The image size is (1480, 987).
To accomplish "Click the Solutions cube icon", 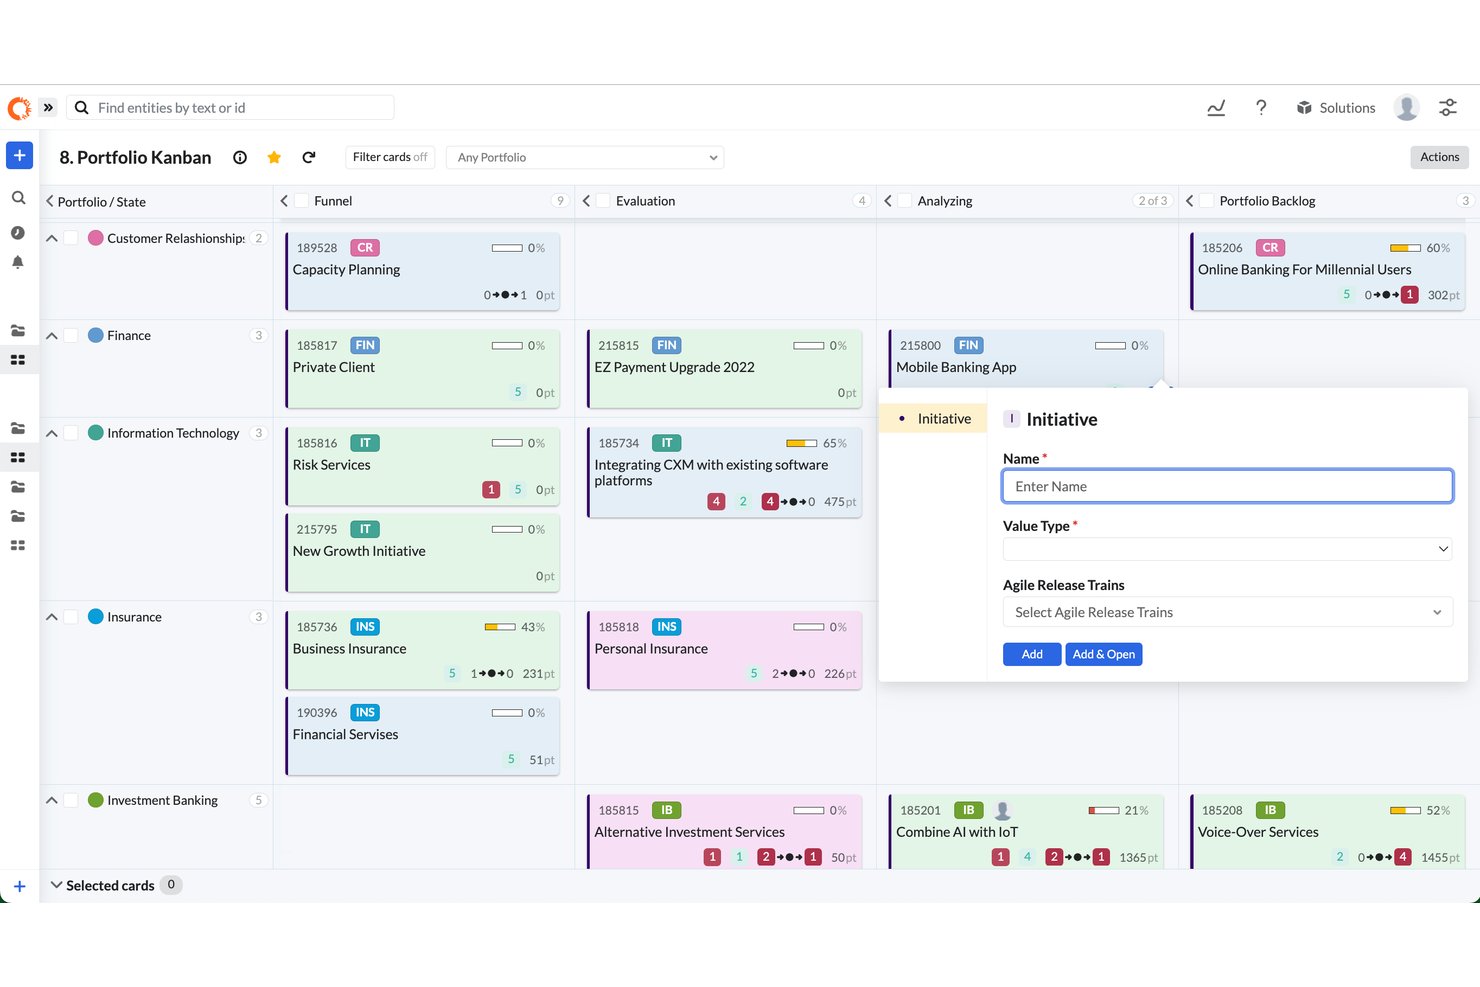I will tap(1304, 108).
